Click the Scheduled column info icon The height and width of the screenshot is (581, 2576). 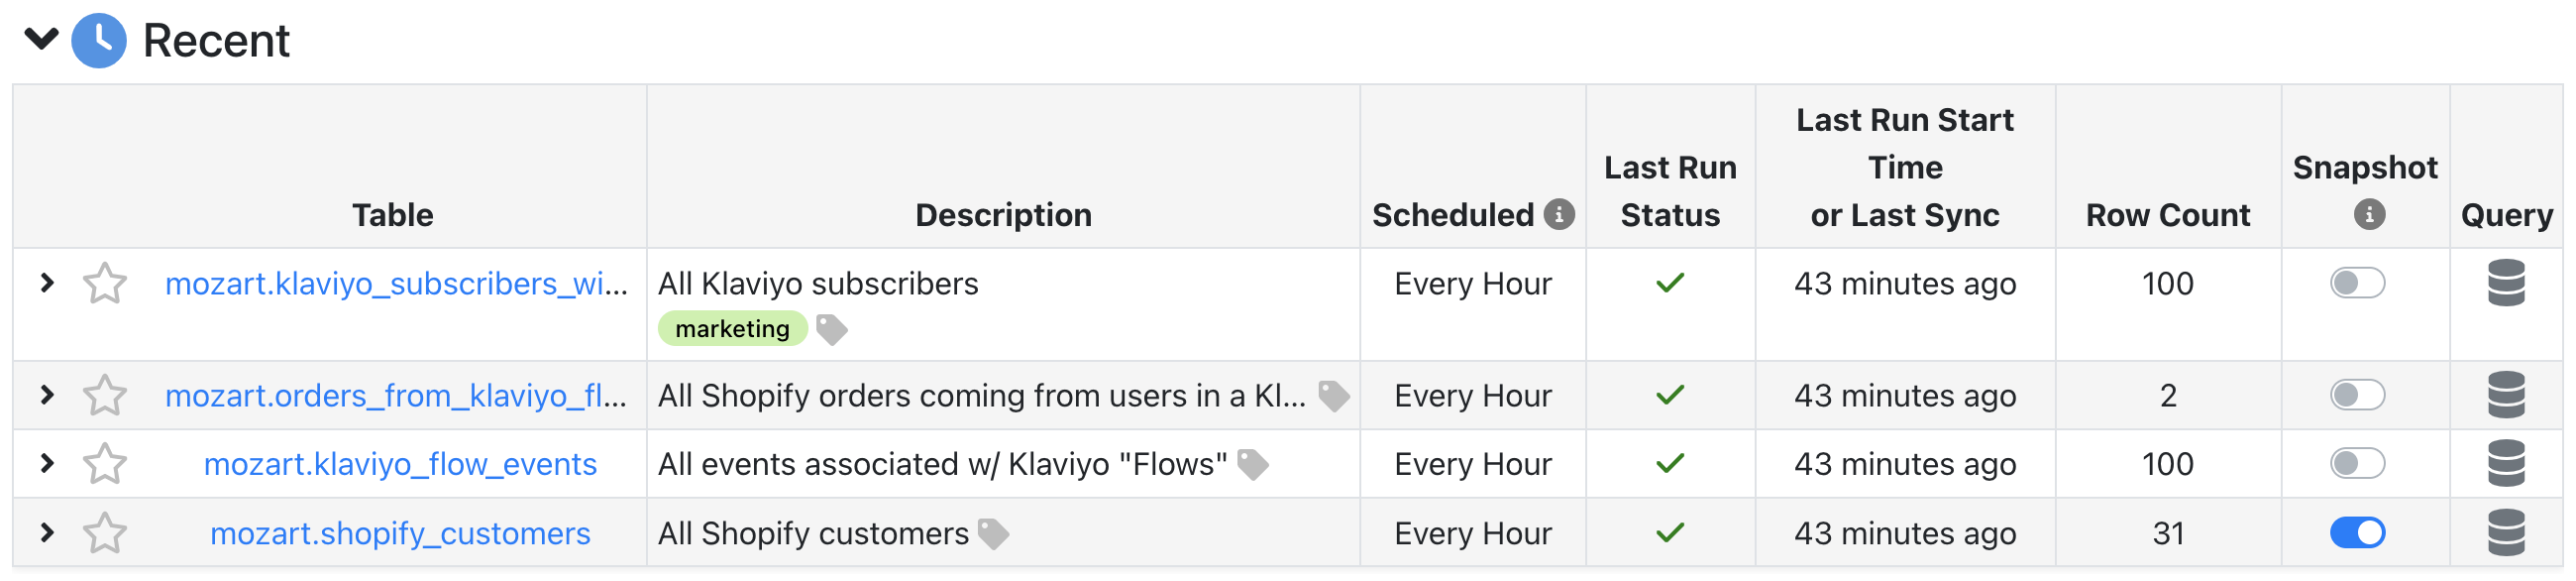1559,214
